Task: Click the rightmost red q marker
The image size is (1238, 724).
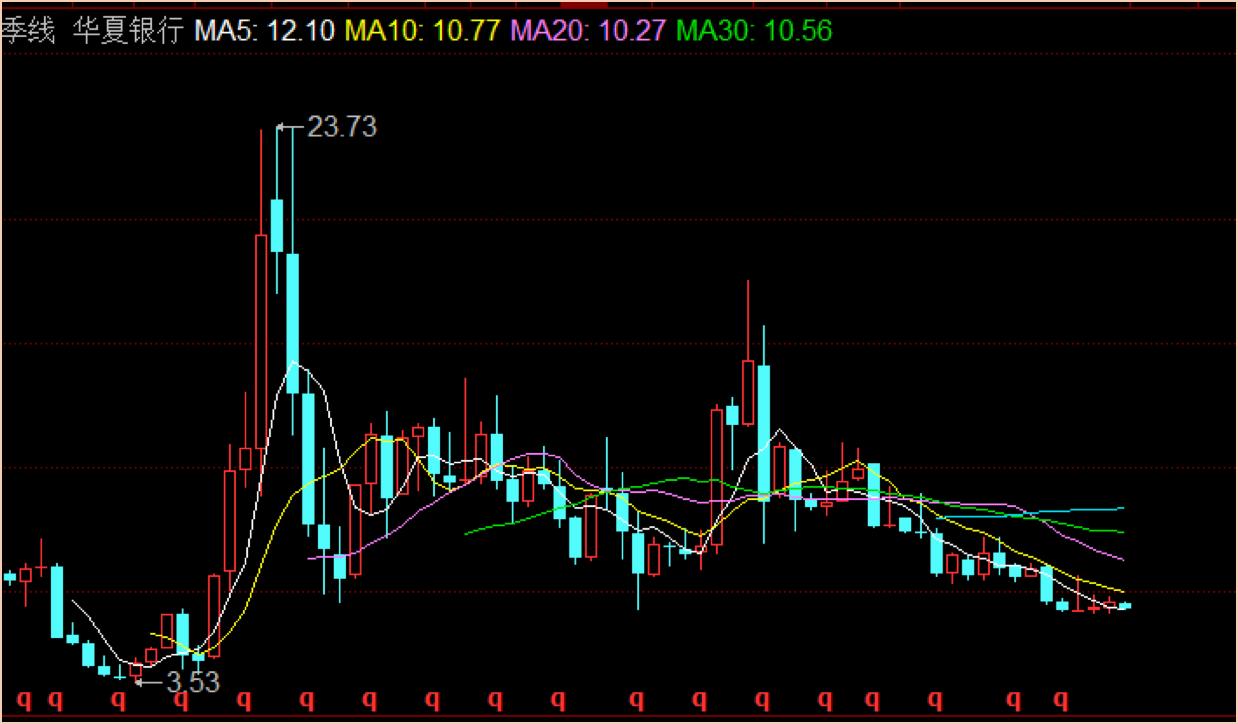Action: [1062, 699]
